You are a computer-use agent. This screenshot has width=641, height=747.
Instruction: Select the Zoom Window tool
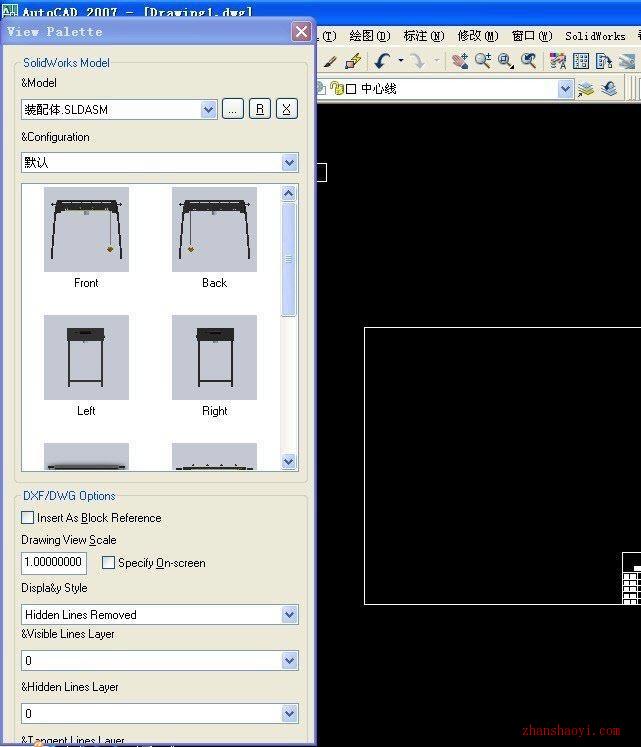pos(505,61)
